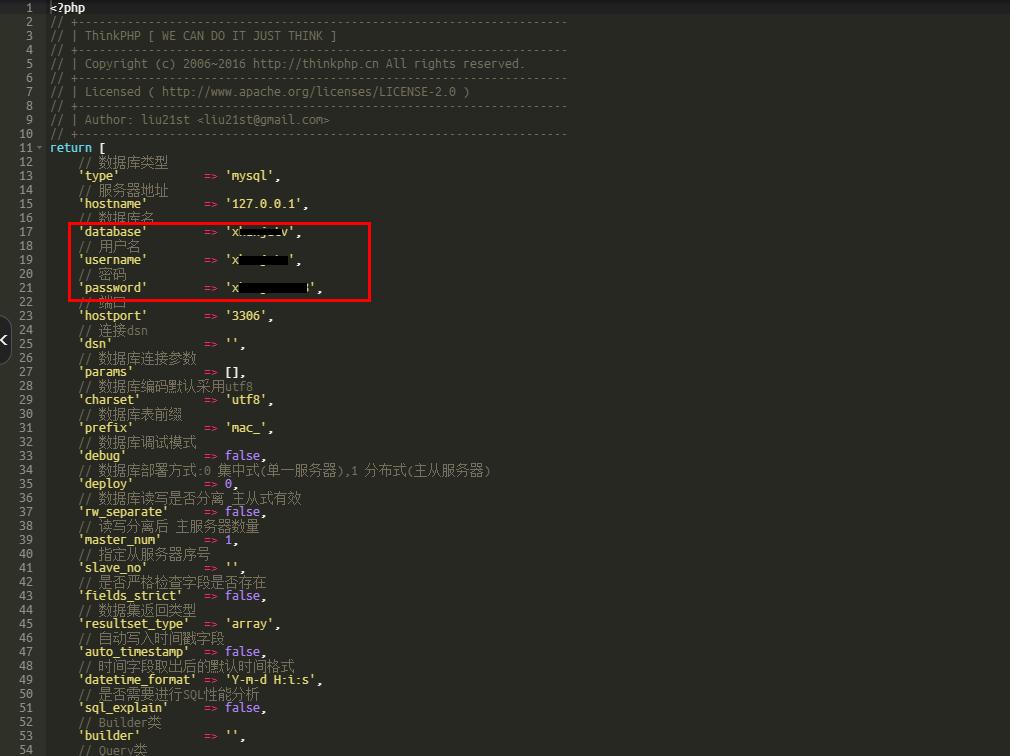This screenshot has height=756, width=1010.
Task: Click the 'builder' key on line 53
Action: [110, 736]
